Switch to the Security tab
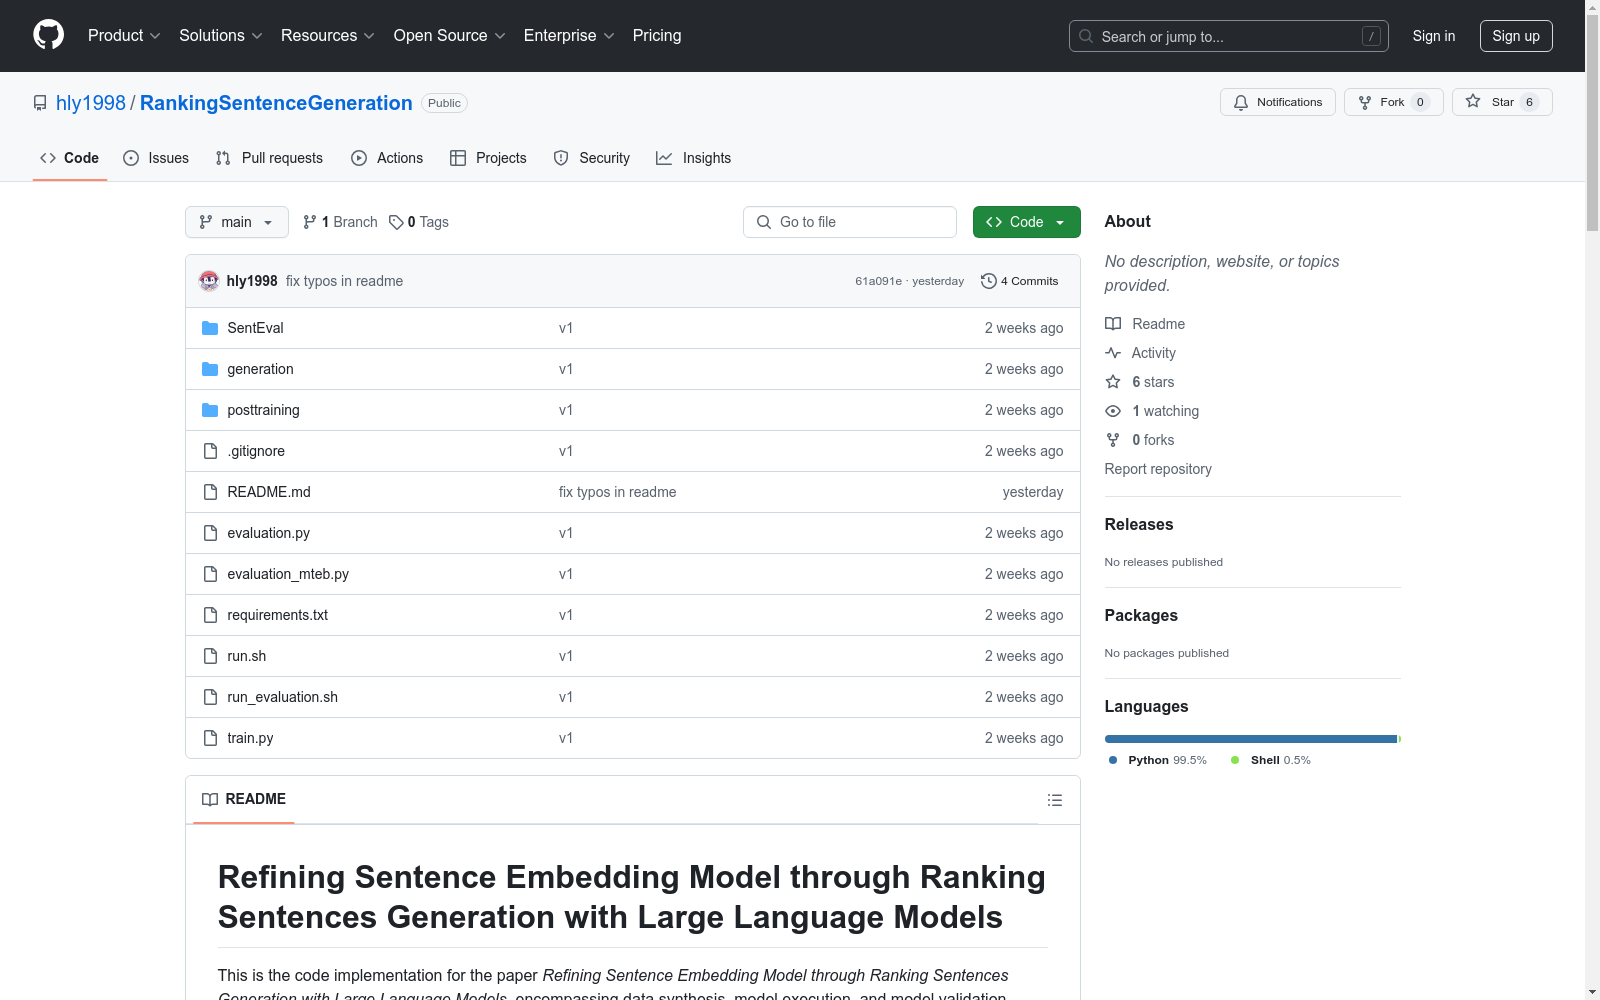 [592, 158]
